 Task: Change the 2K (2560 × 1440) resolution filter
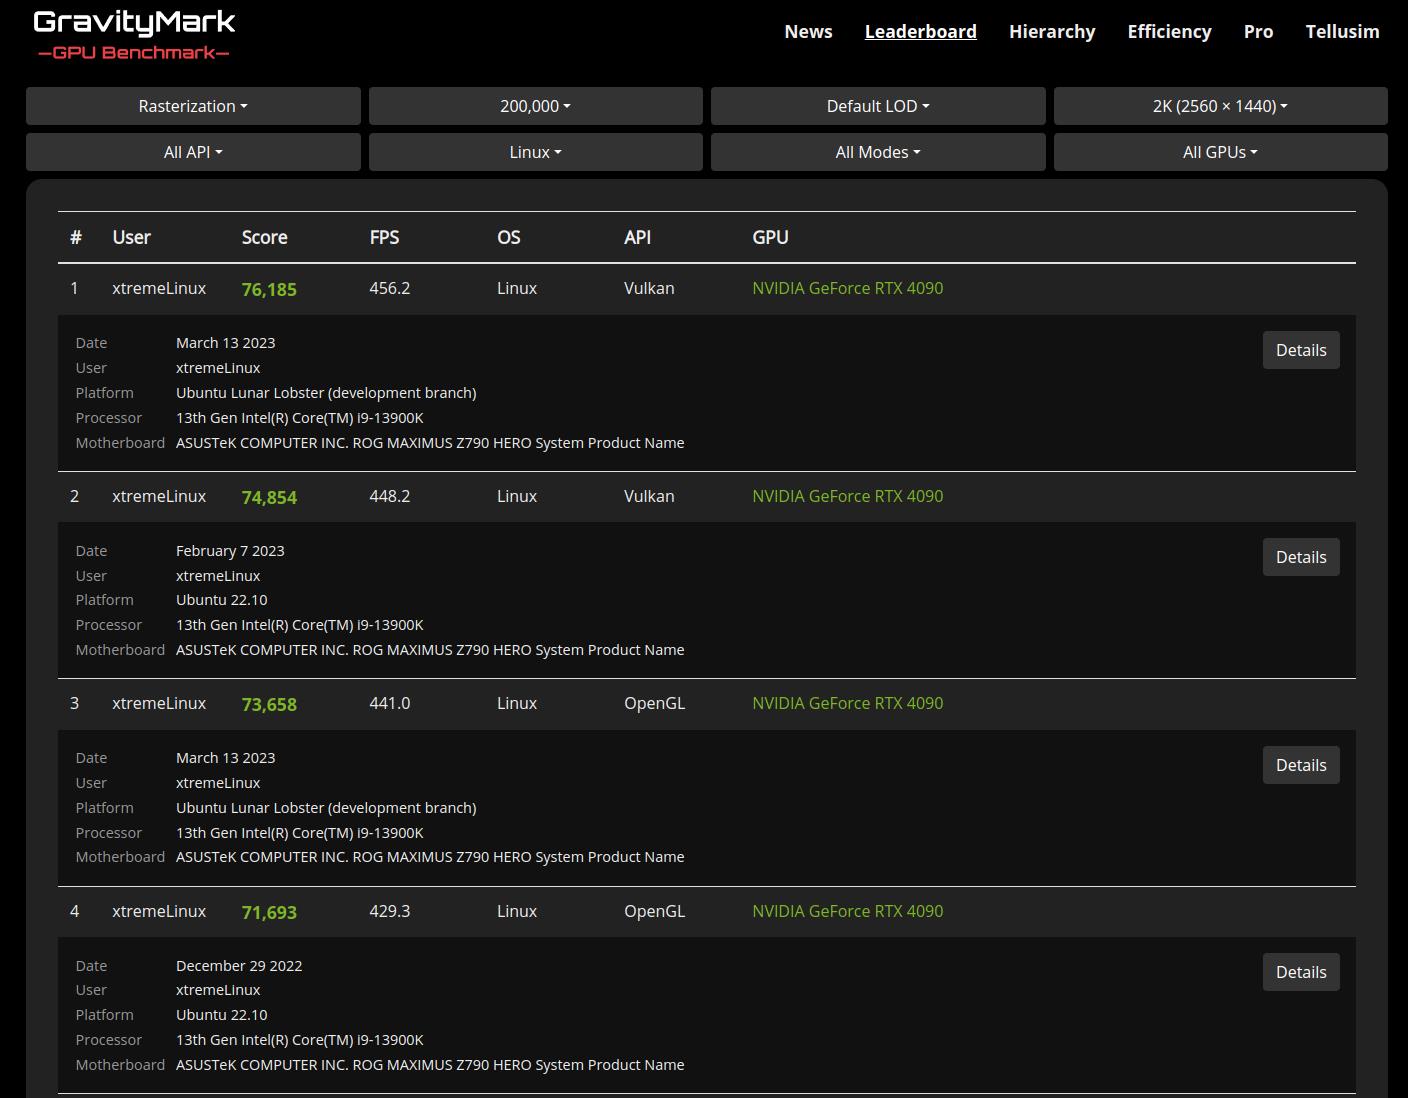tap(1219, 106)
